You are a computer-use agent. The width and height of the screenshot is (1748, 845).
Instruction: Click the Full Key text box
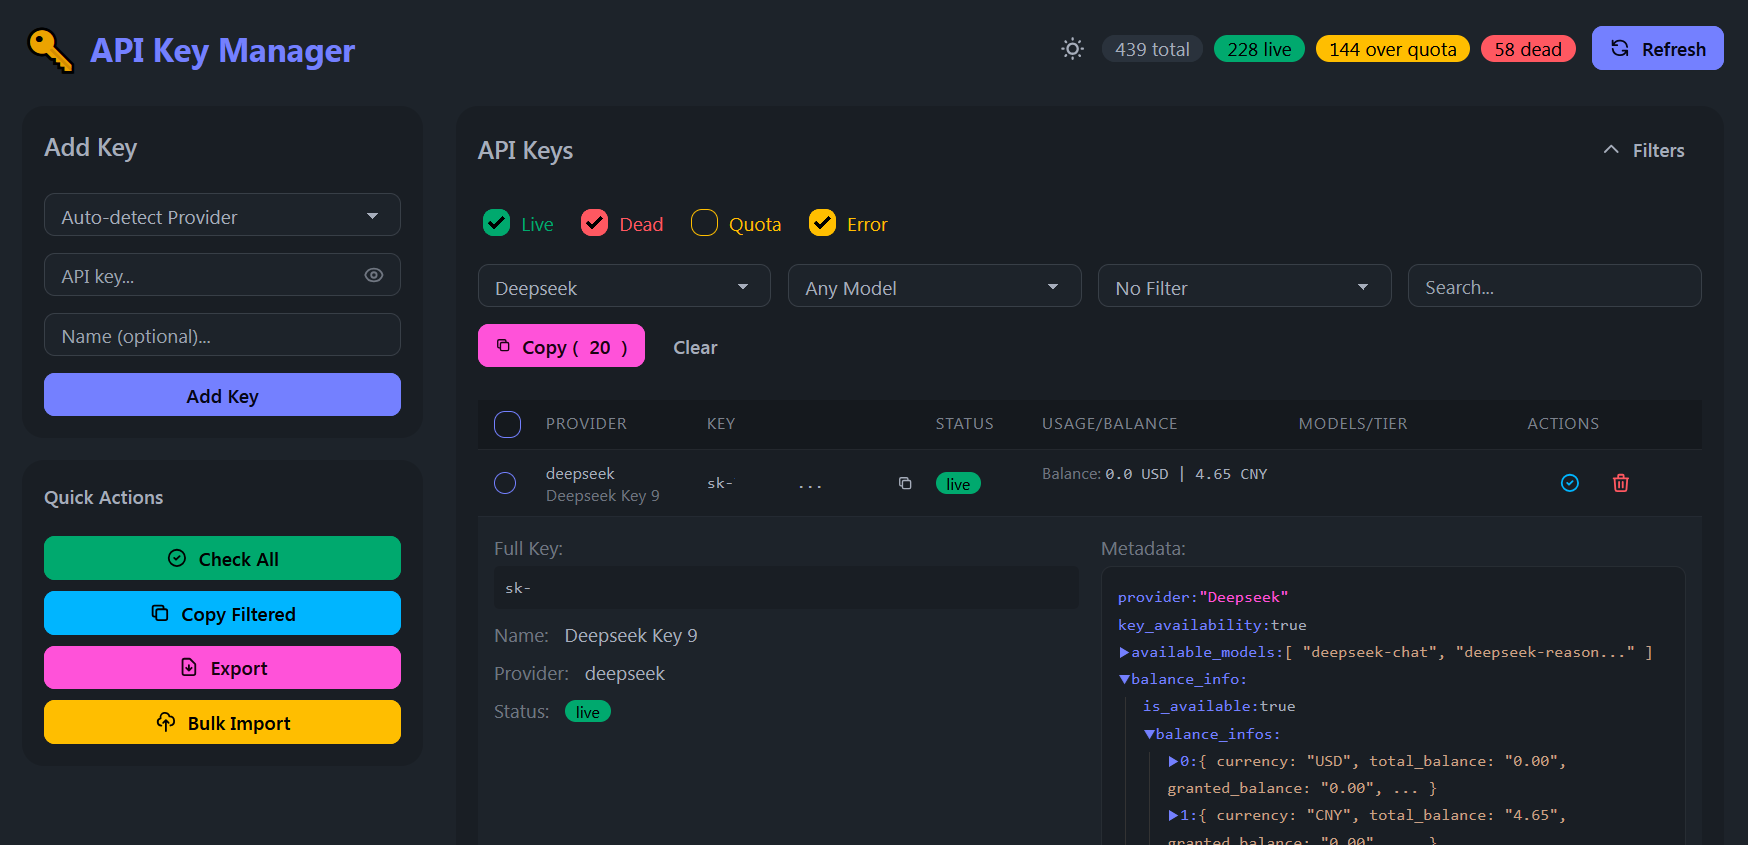[x=786, y=588]
